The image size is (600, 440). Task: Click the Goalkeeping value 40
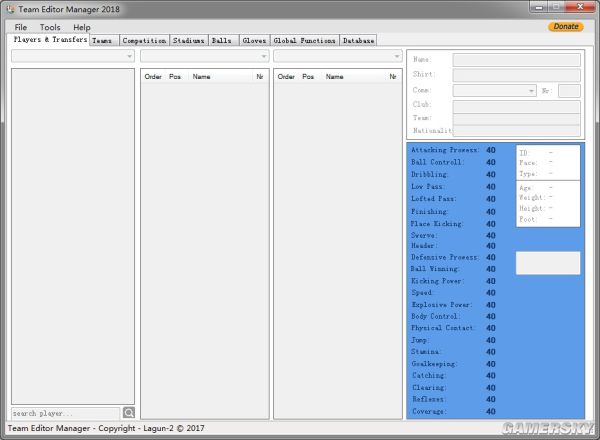491,364
